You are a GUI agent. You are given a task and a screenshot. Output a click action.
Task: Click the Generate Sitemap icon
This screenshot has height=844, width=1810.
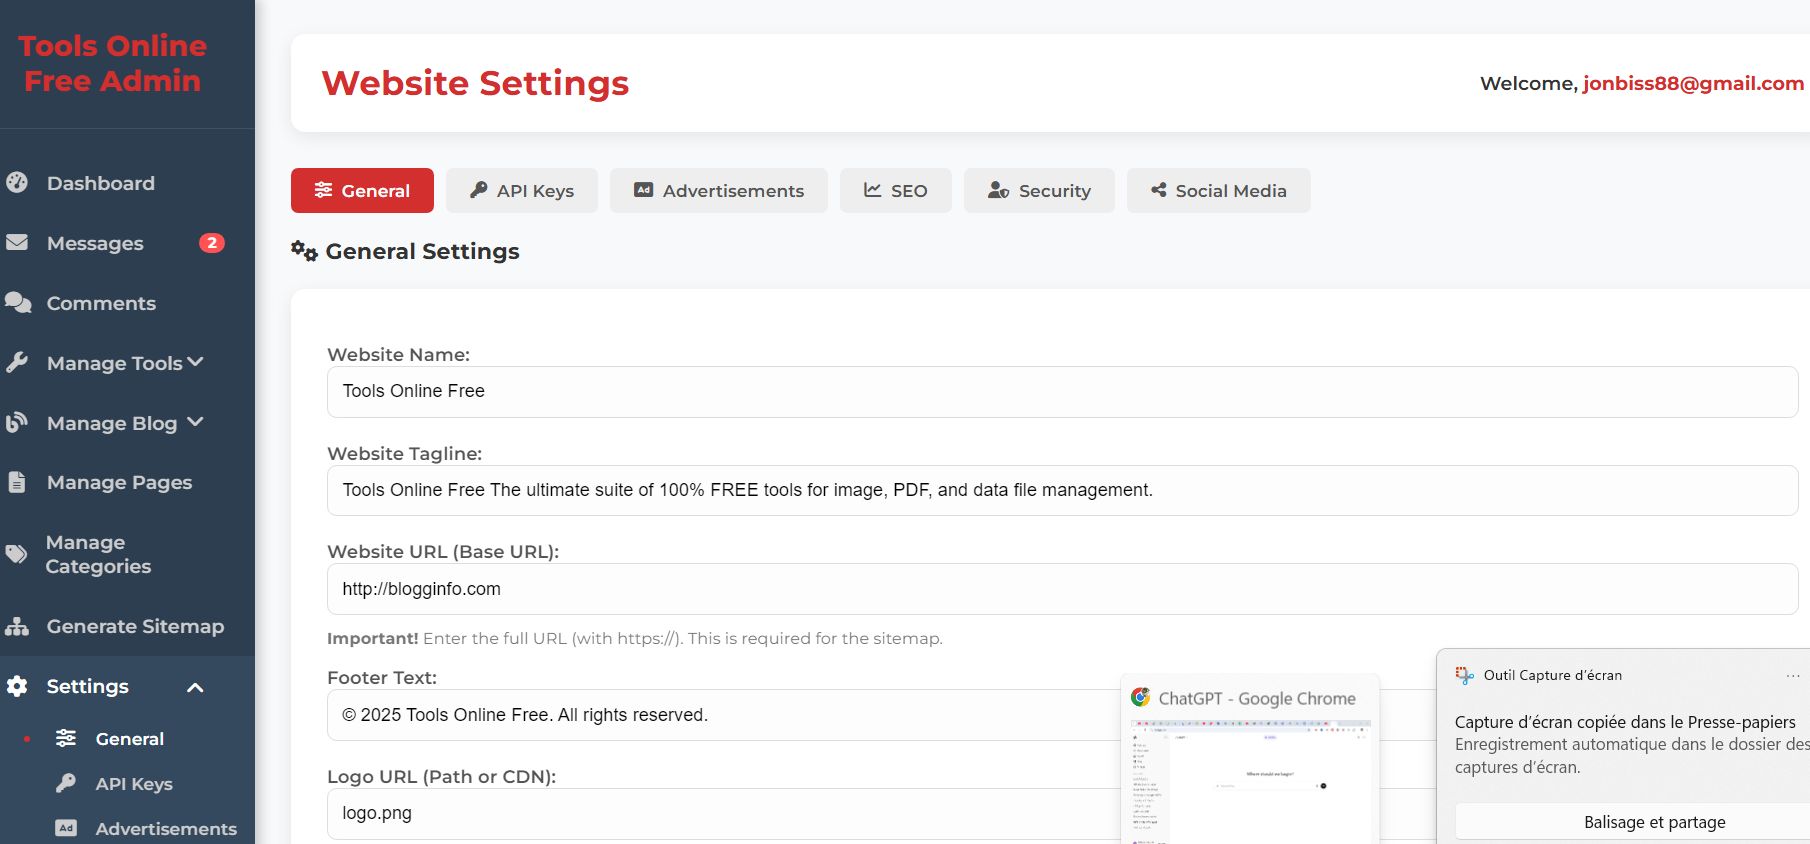tap(17, 626)
